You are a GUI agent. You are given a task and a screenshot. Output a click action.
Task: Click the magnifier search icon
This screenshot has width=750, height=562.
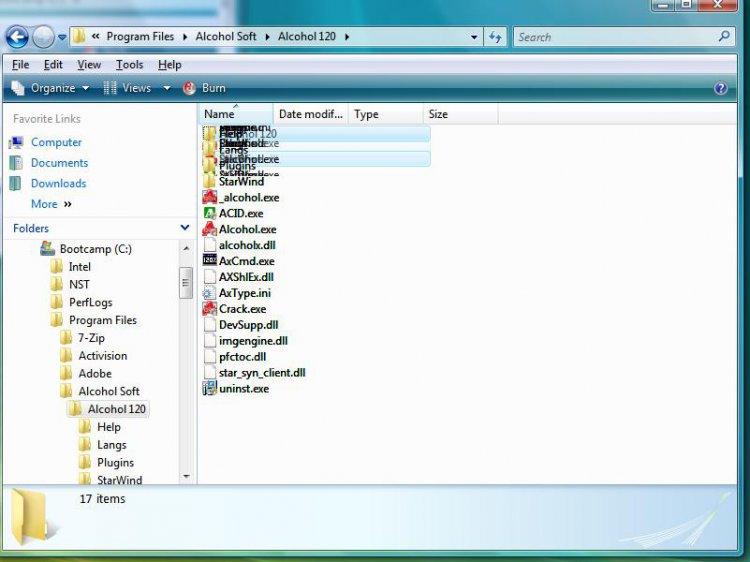(724, 36)
